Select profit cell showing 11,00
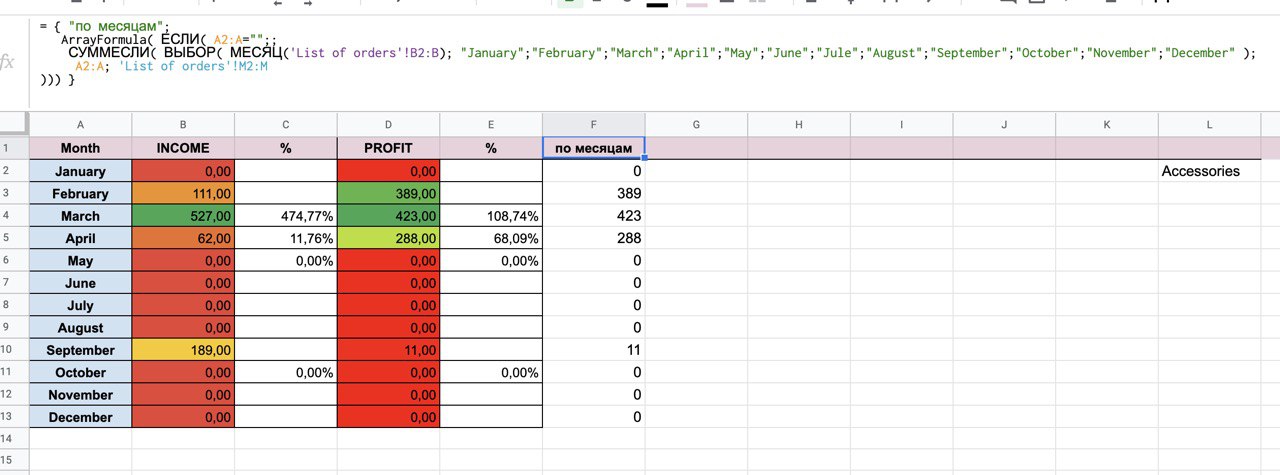 (389, 350)
